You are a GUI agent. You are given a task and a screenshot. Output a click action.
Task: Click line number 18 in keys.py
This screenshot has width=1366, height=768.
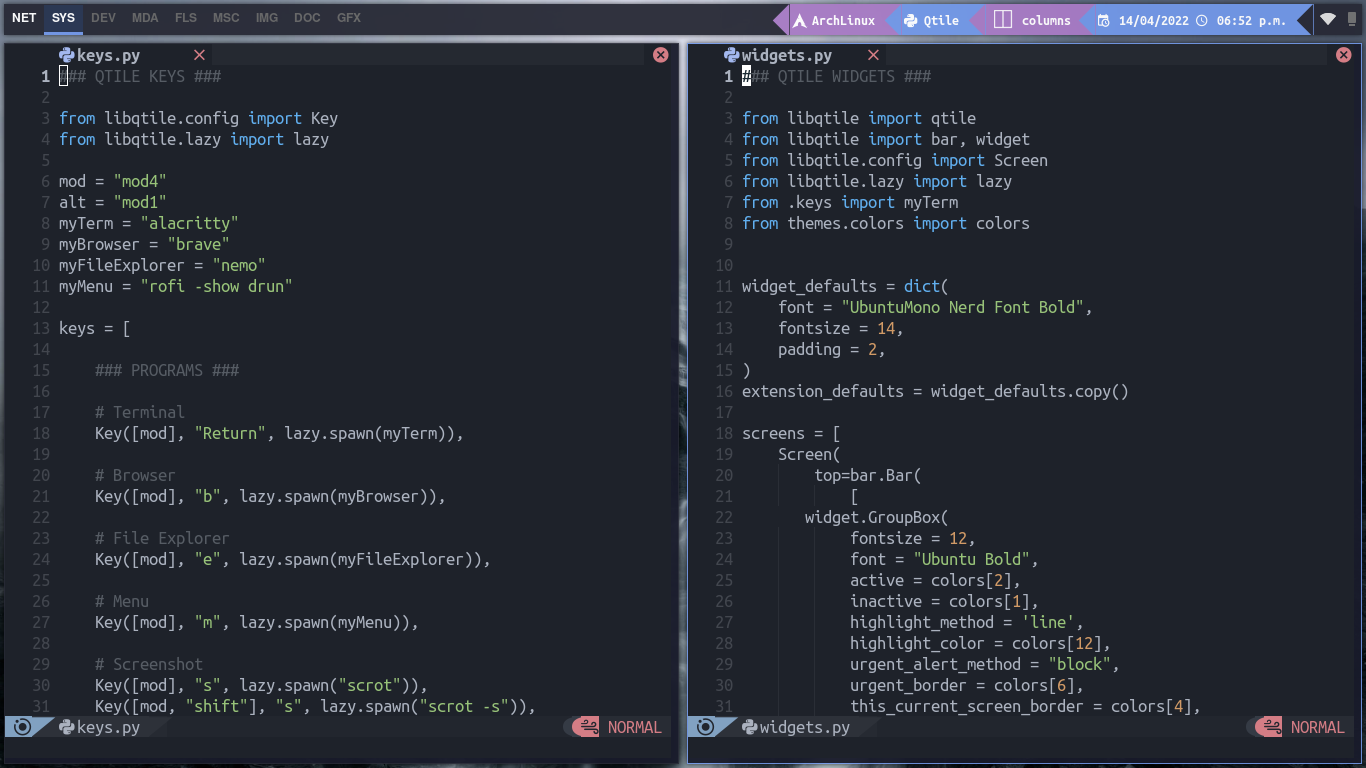pyautogui.click(x=42, y=433)
